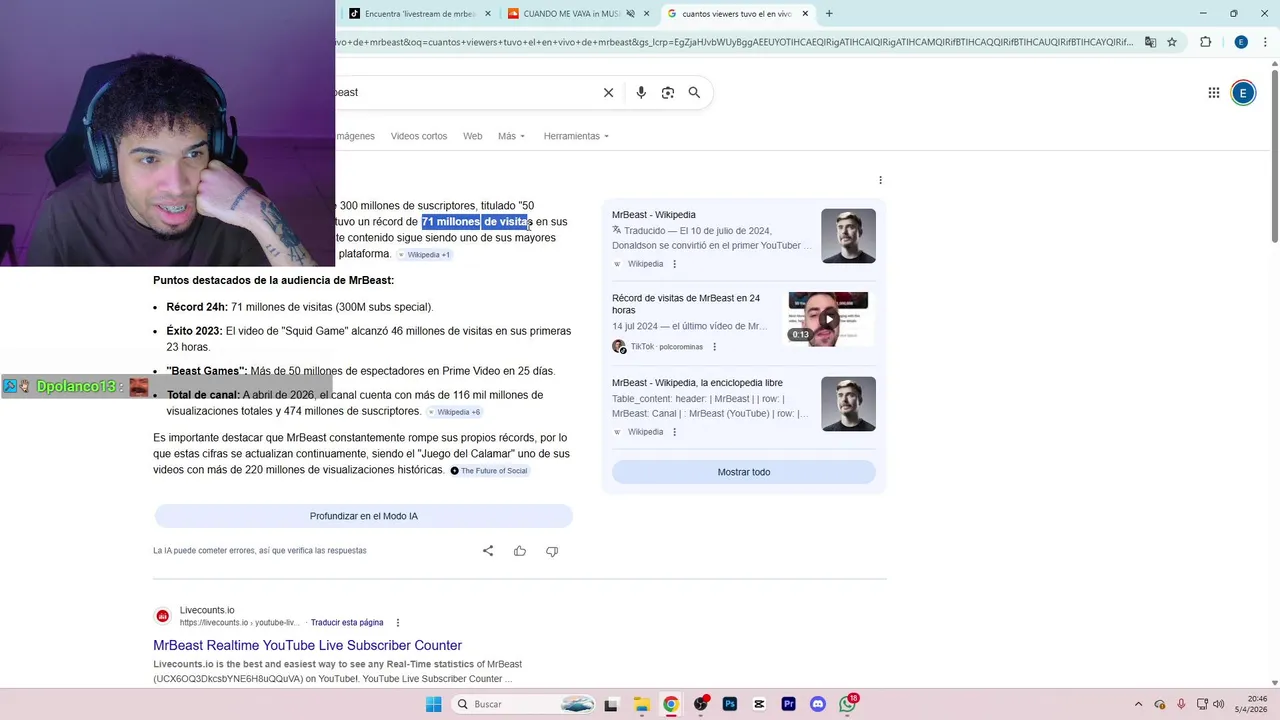This screenshot has height=720, width=1280.
Task: Play the TikTok video thumbnail
Action: [829, 319]
